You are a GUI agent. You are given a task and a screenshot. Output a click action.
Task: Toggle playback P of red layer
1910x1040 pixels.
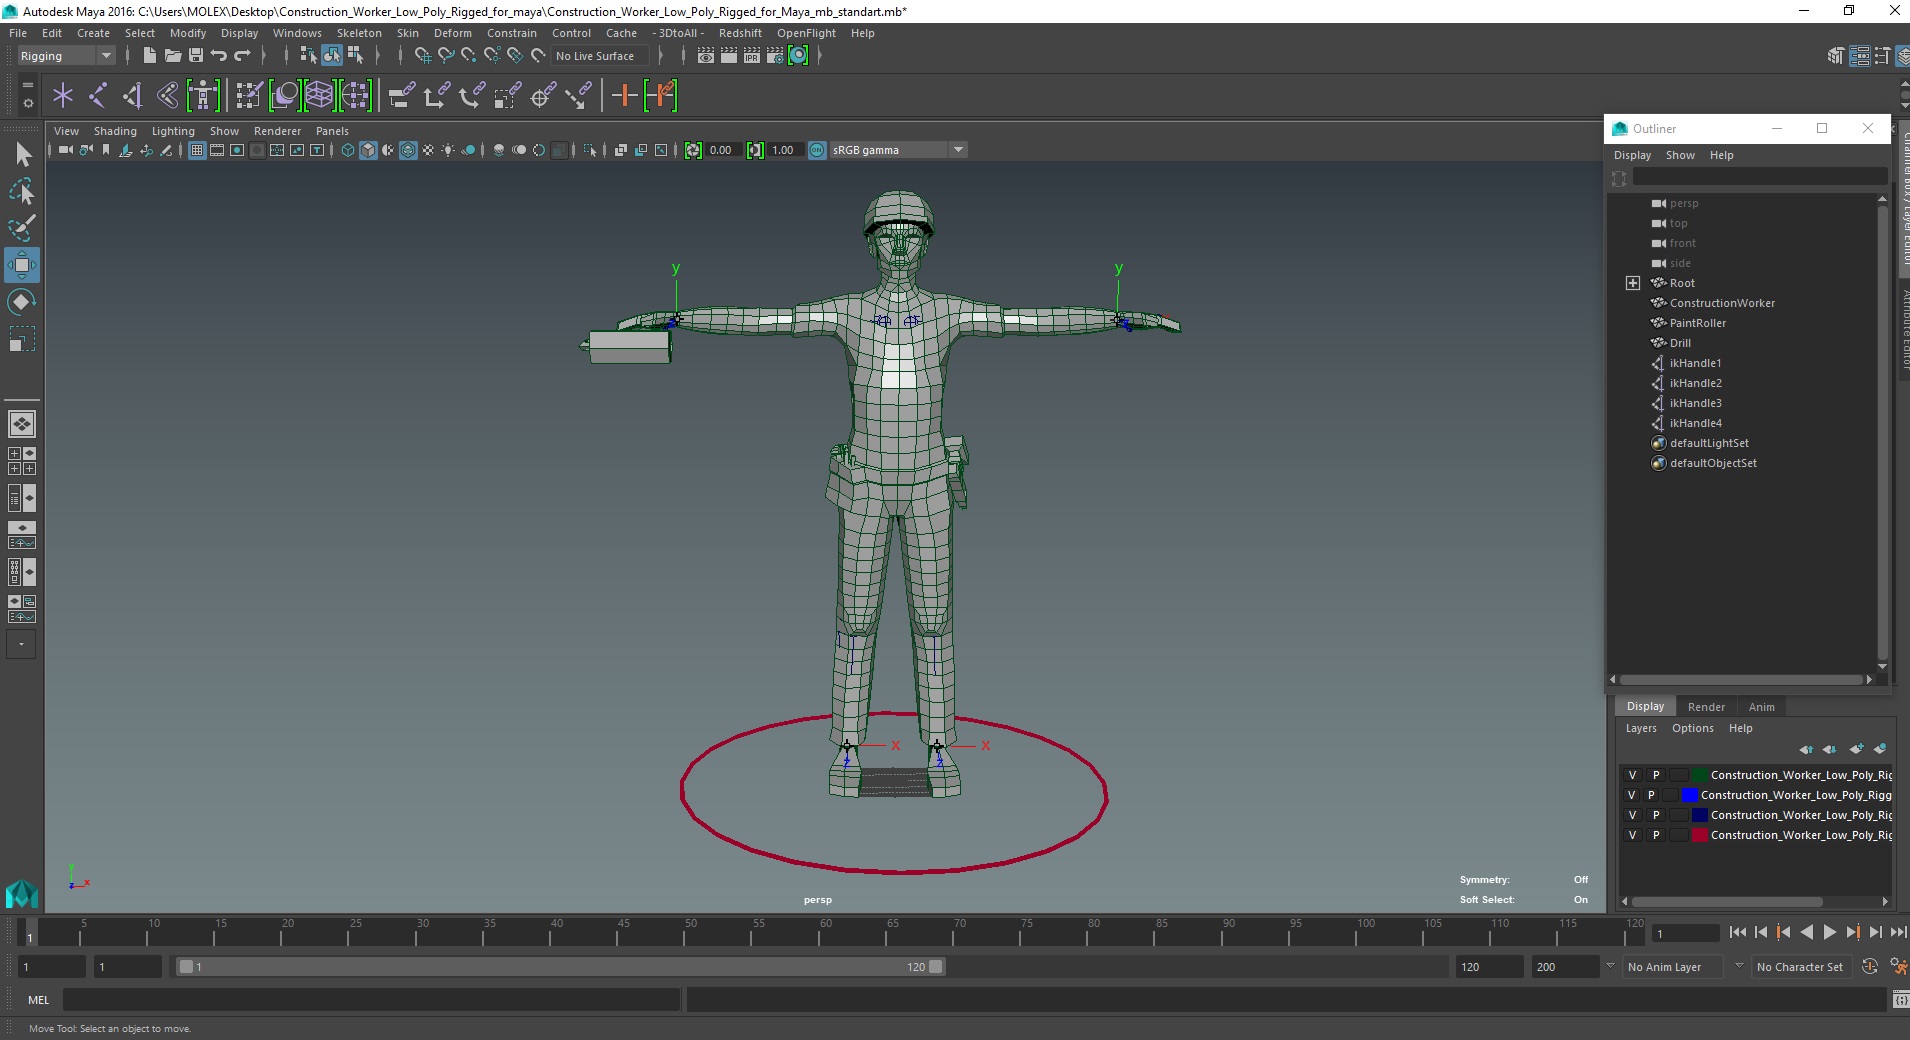(x=1656, y=835)
